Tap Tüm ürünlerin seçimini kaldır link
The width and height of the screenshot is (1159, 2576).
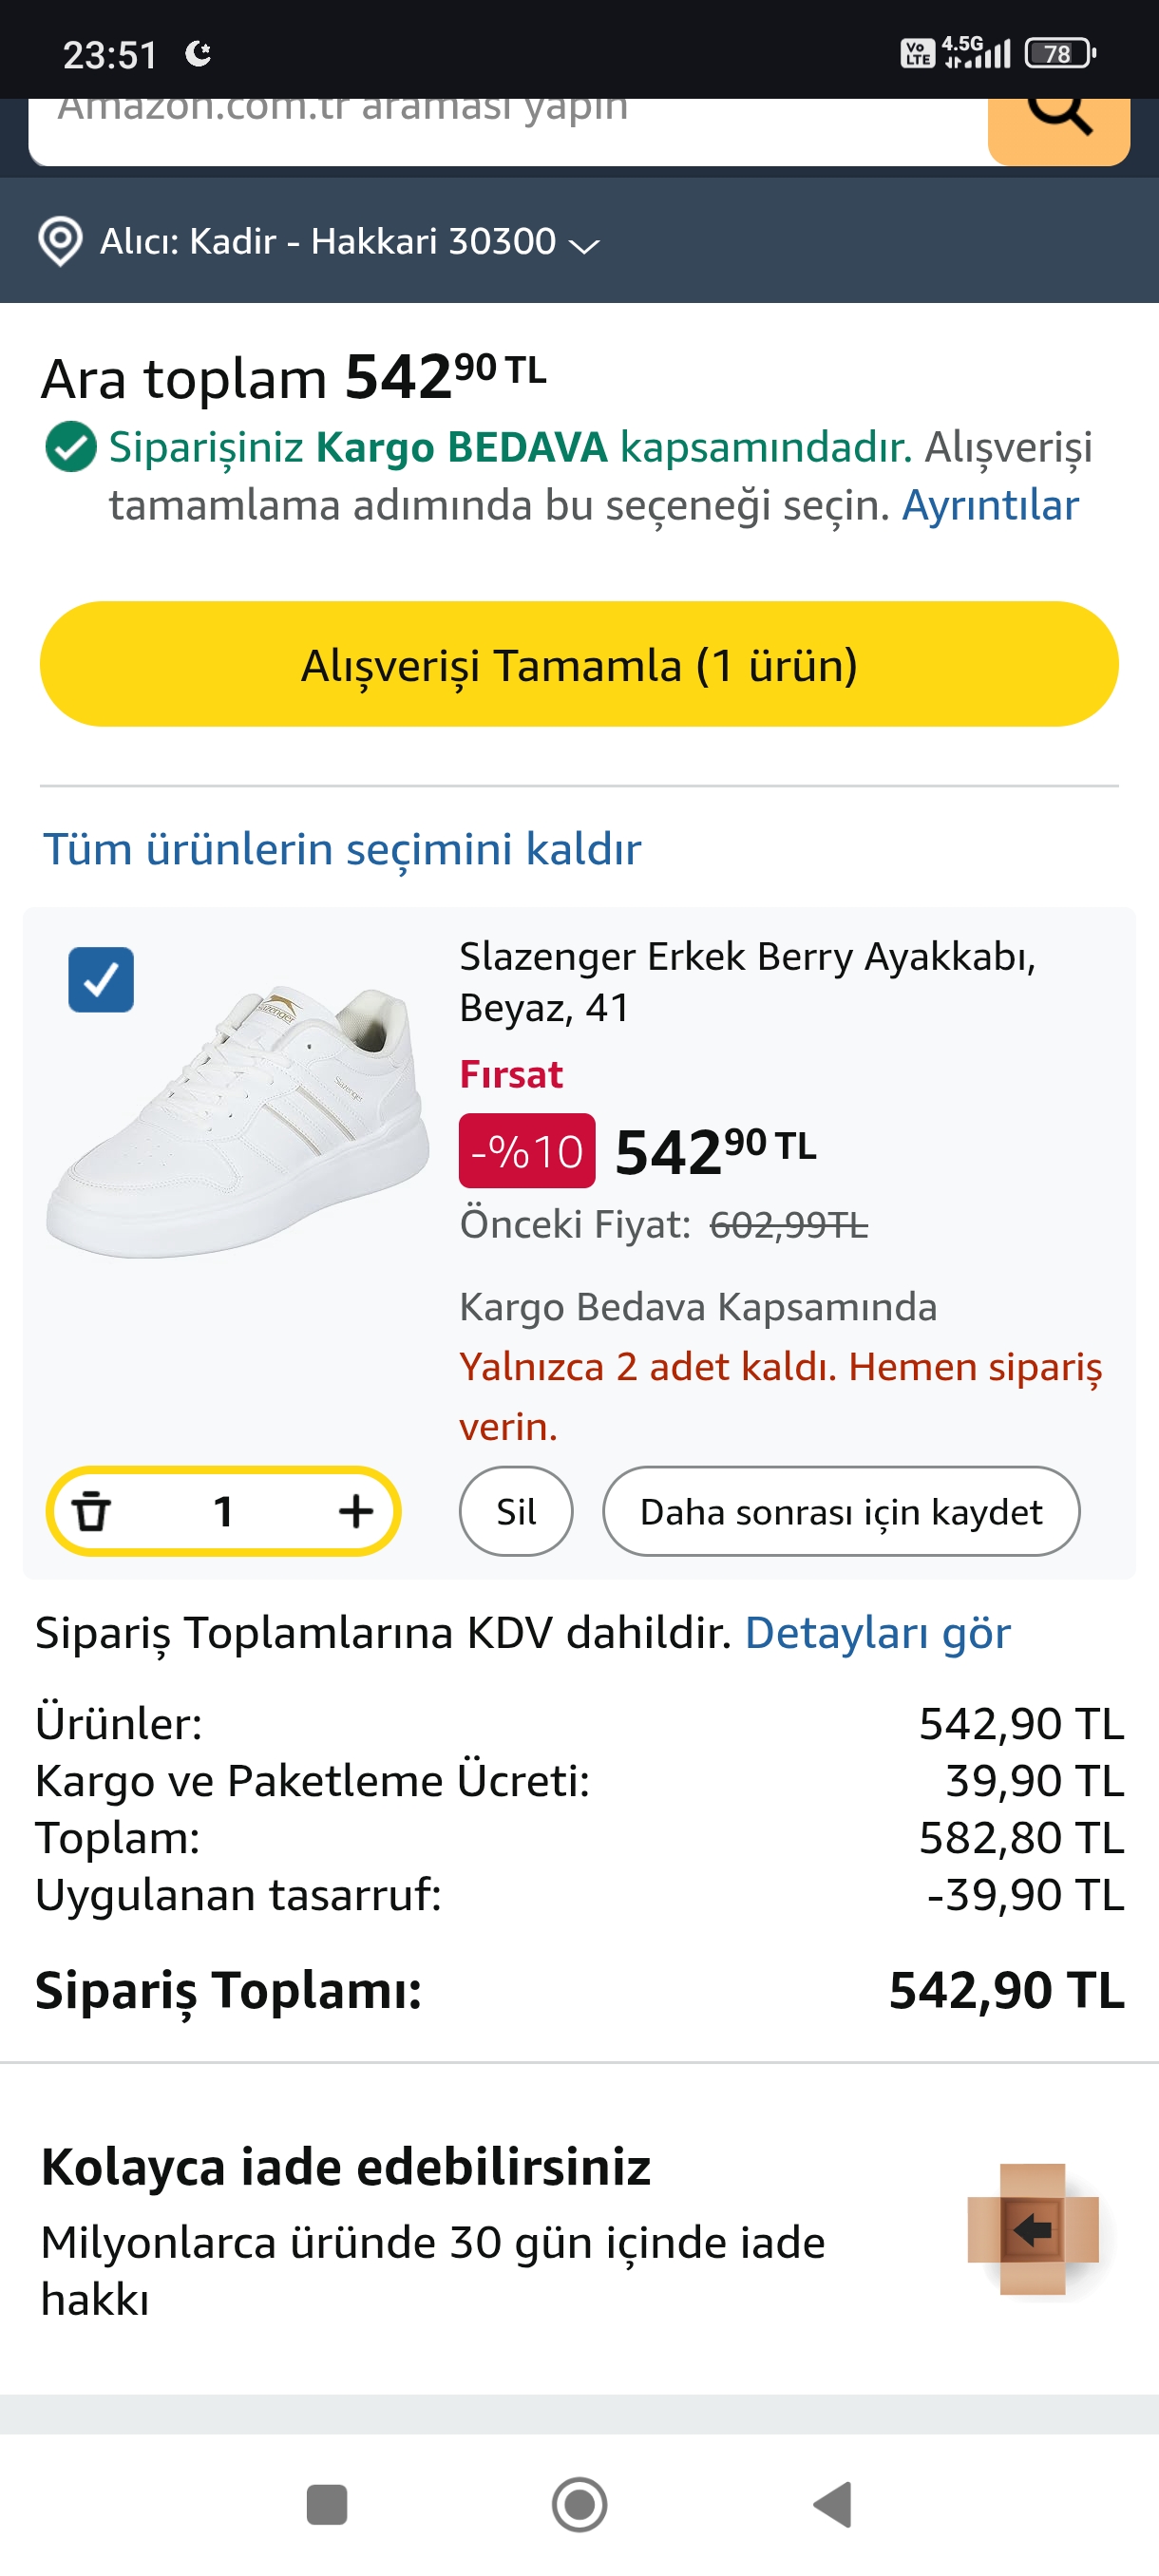click(x=341, y=848)
